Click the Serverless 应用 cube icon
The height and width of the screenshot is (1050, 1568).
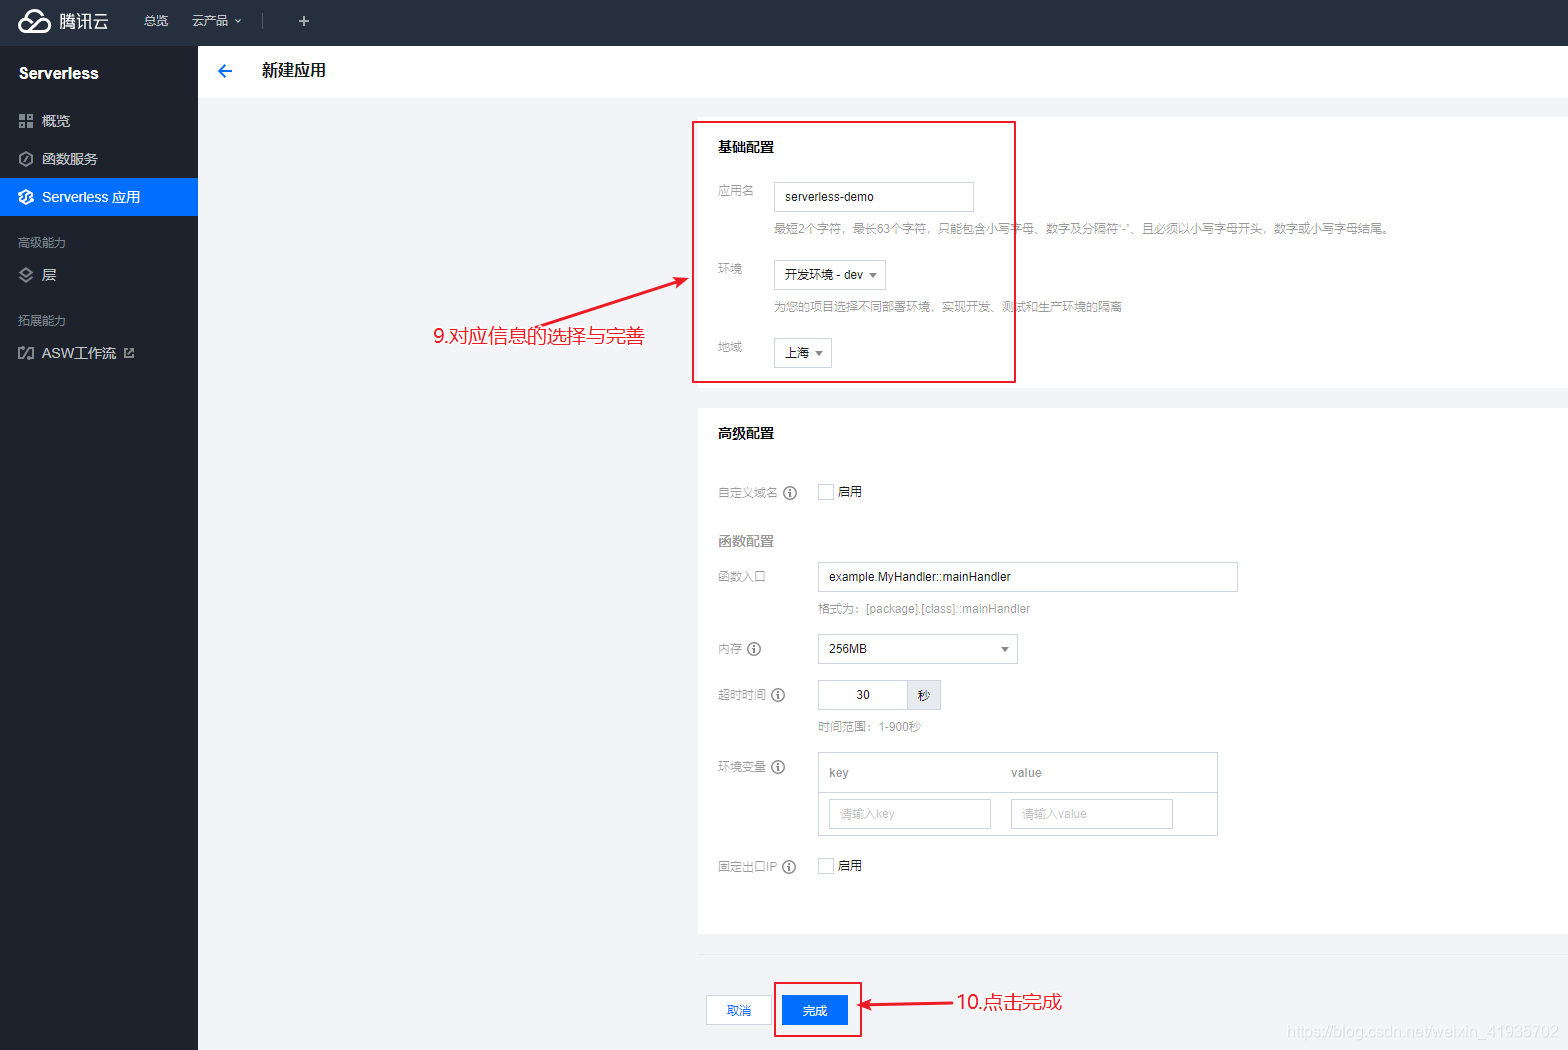coord(26,197)
